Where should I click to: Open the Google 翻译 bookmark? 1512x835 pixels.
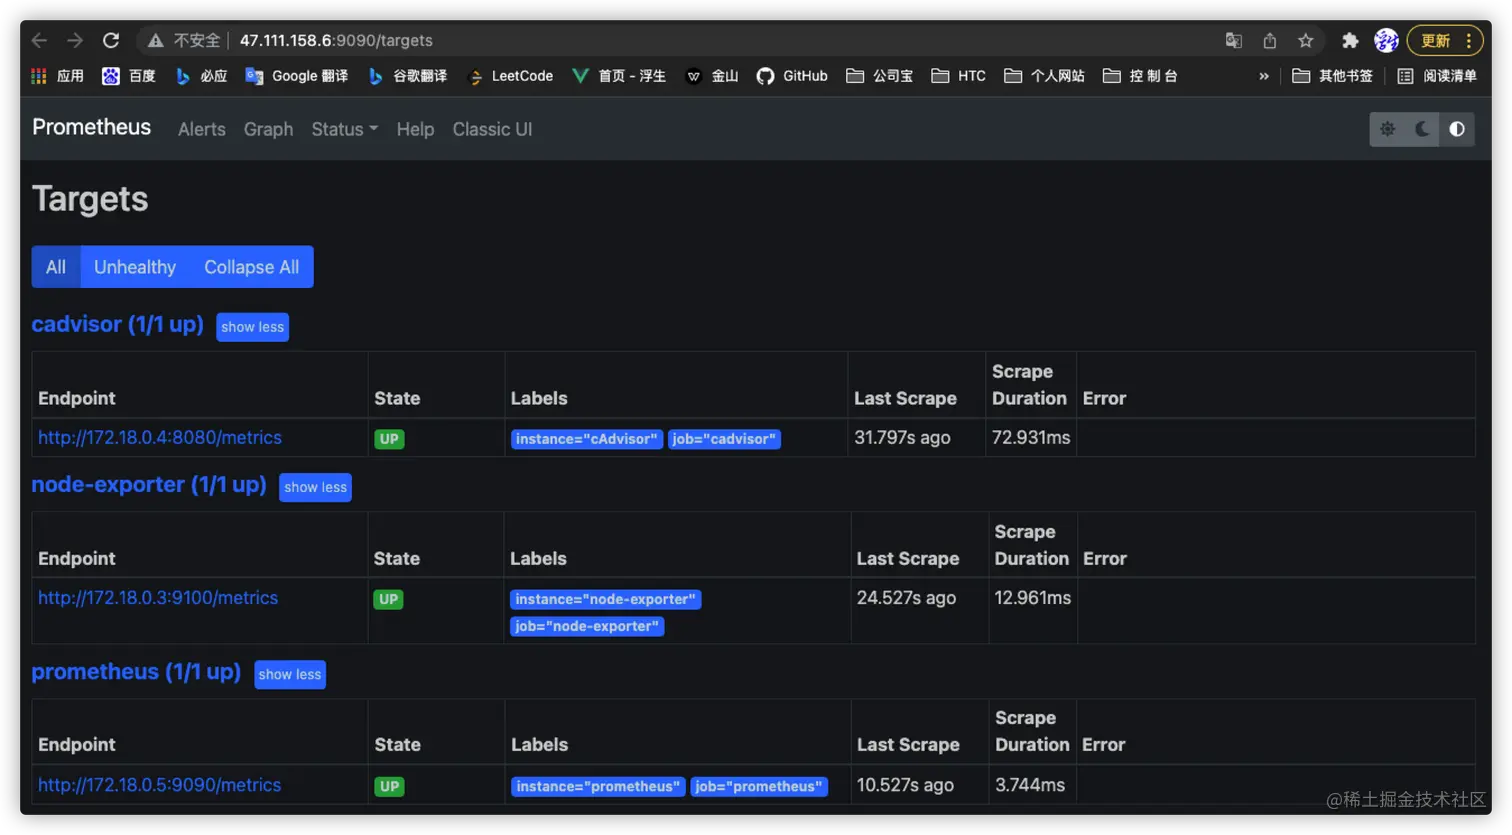297,76
